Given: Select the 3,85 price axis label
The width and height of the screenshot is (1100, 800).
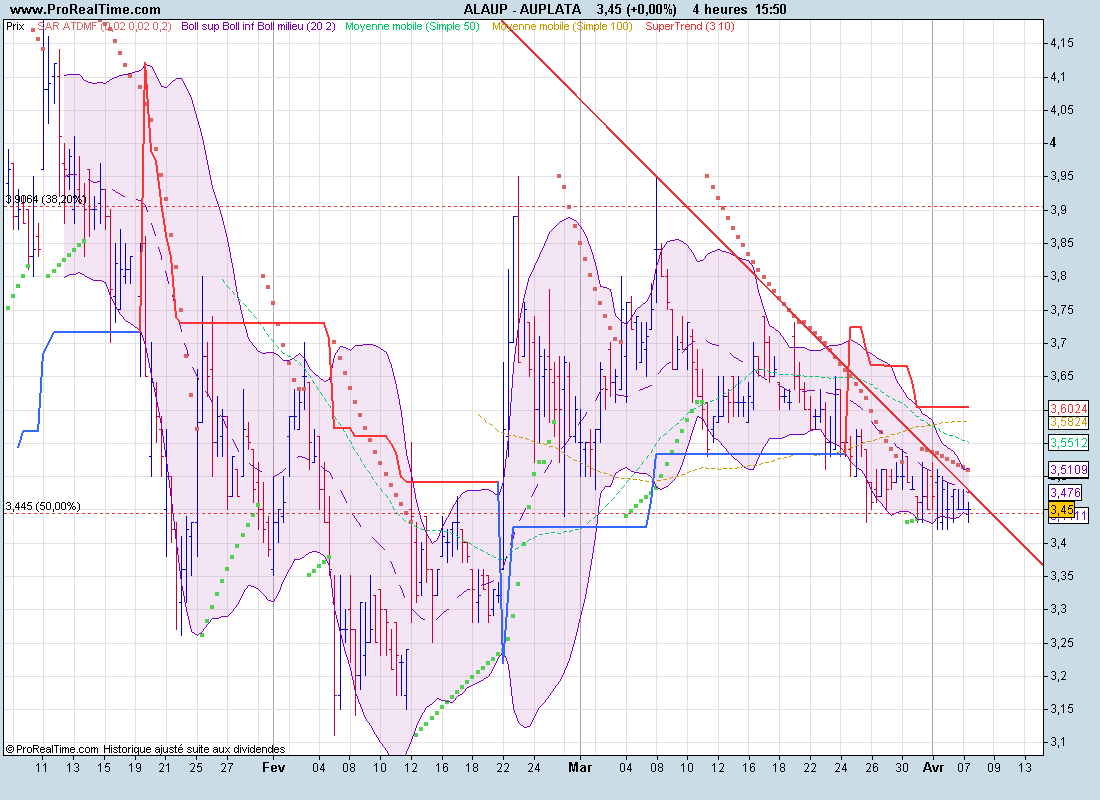Looking at the screenshot, I should (1061, 243).
